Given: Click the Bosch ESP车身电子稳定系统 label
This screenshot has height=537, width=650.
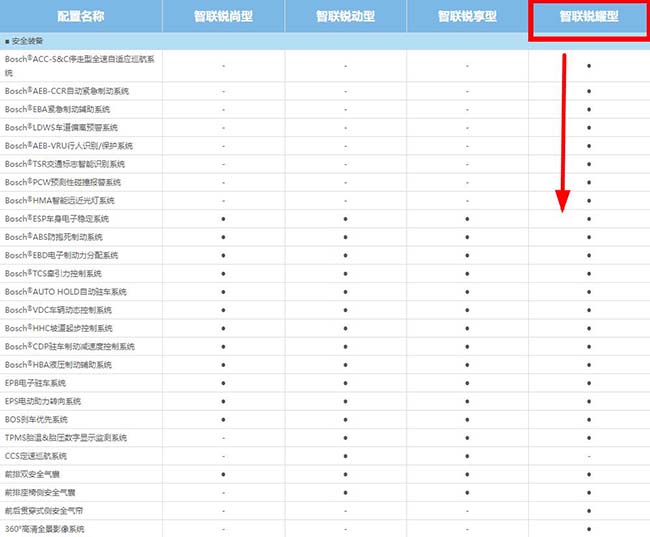Looking at the screenshot, I should pyautogui.click(x=57, y=219).
